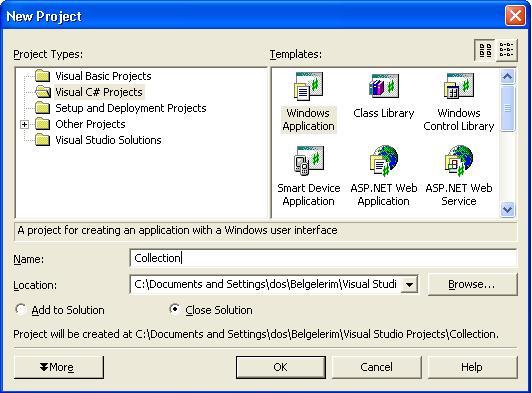Choose the ASP.NET Web Application icon
The image size is (532, 393).
click(x=384, y=161)
